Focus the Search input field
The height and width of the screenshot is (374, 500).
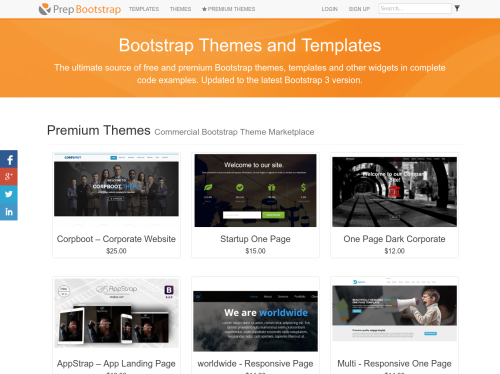coord(415,8)
